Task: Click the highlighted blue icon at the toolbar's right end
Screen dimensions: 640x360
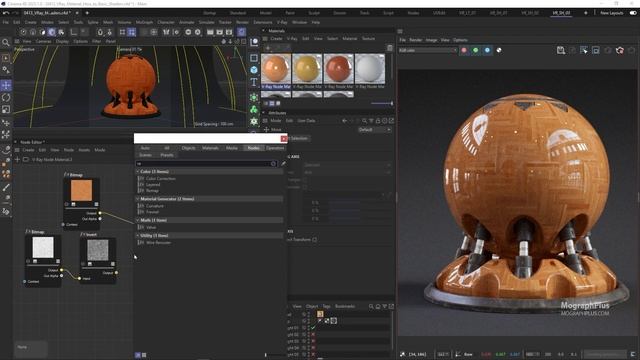Action: pyautogui.click(x=242, y=32)
